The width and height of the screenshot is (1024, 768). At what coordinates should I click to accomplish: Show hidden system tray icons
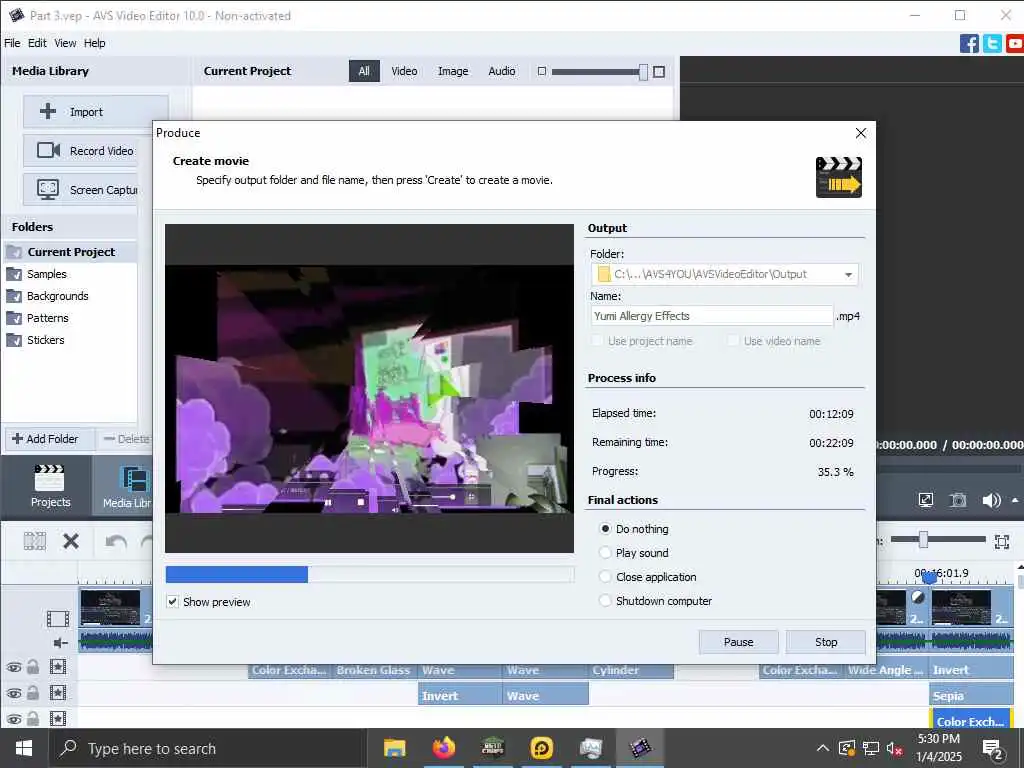pyautogui.click(x=823, y=748)
